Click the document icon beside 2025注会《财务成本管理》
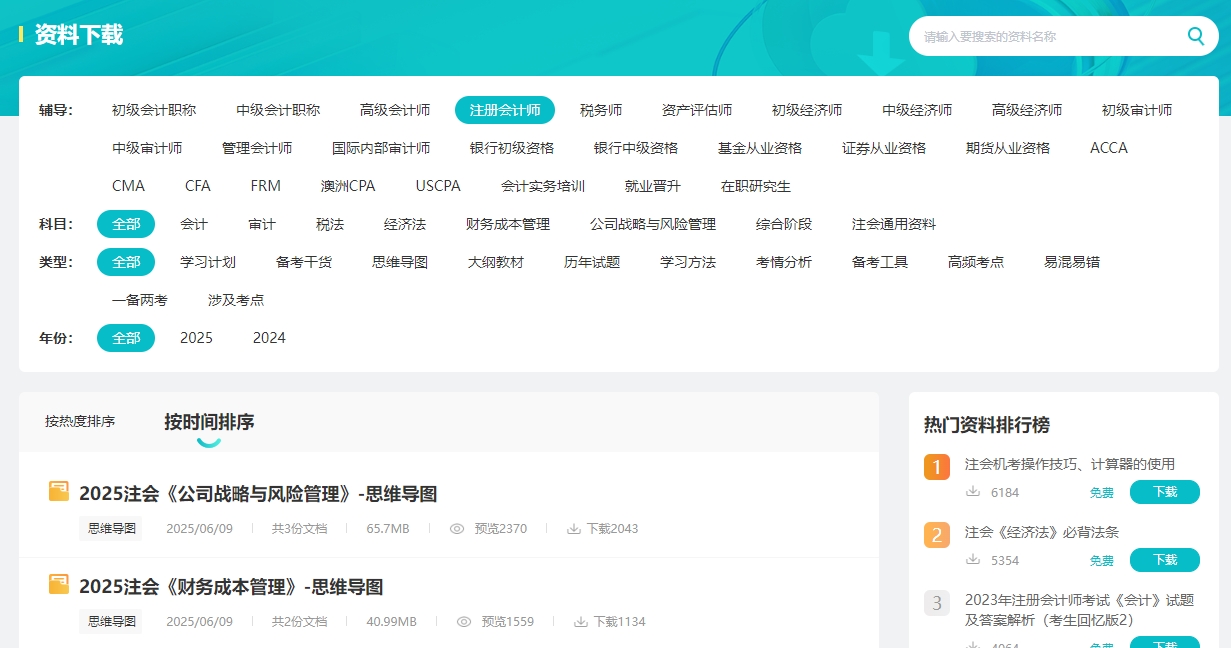The height and width of the screenshot is (648, 1231). click(x=58, y=584)
